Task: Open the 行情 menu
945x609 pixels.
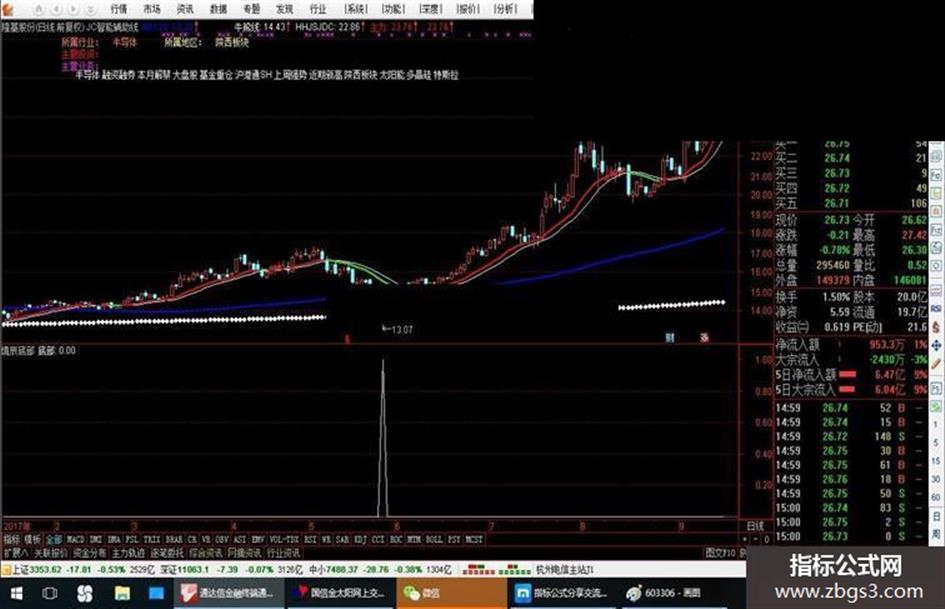Action: [x=119, y=9]
